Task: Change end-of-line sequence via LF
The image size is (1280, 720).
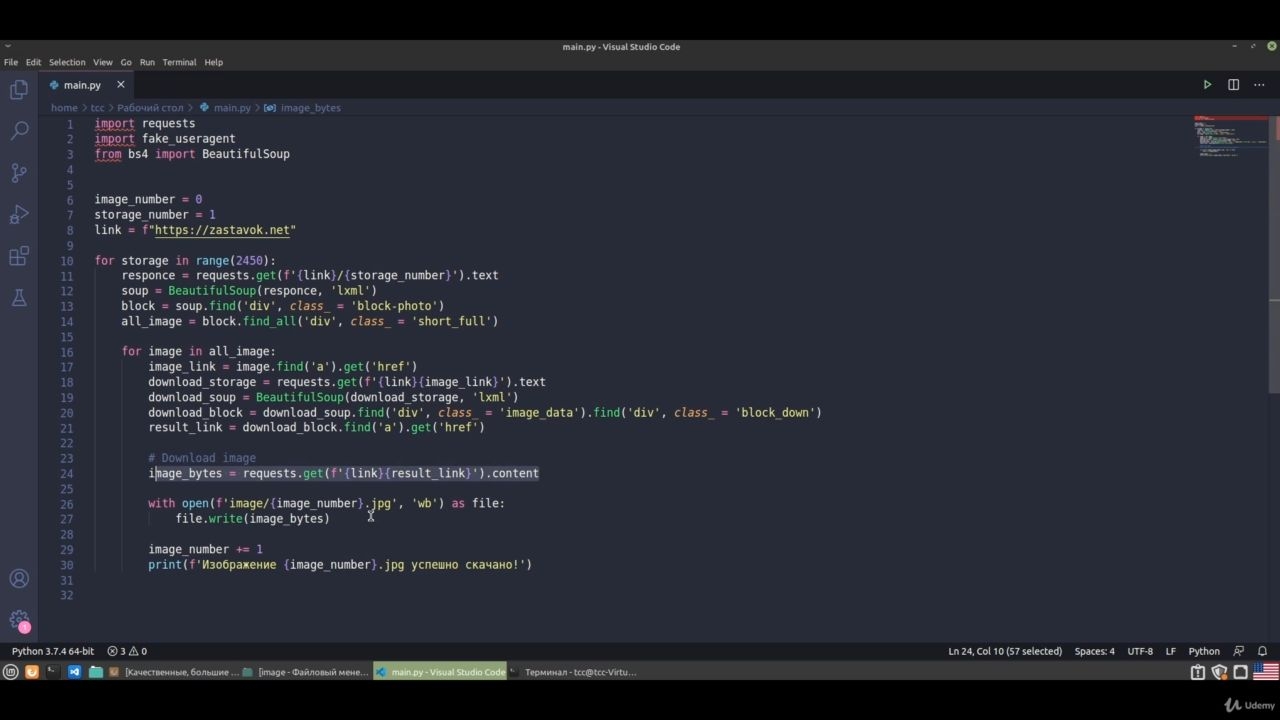Action: point(1170,651)
